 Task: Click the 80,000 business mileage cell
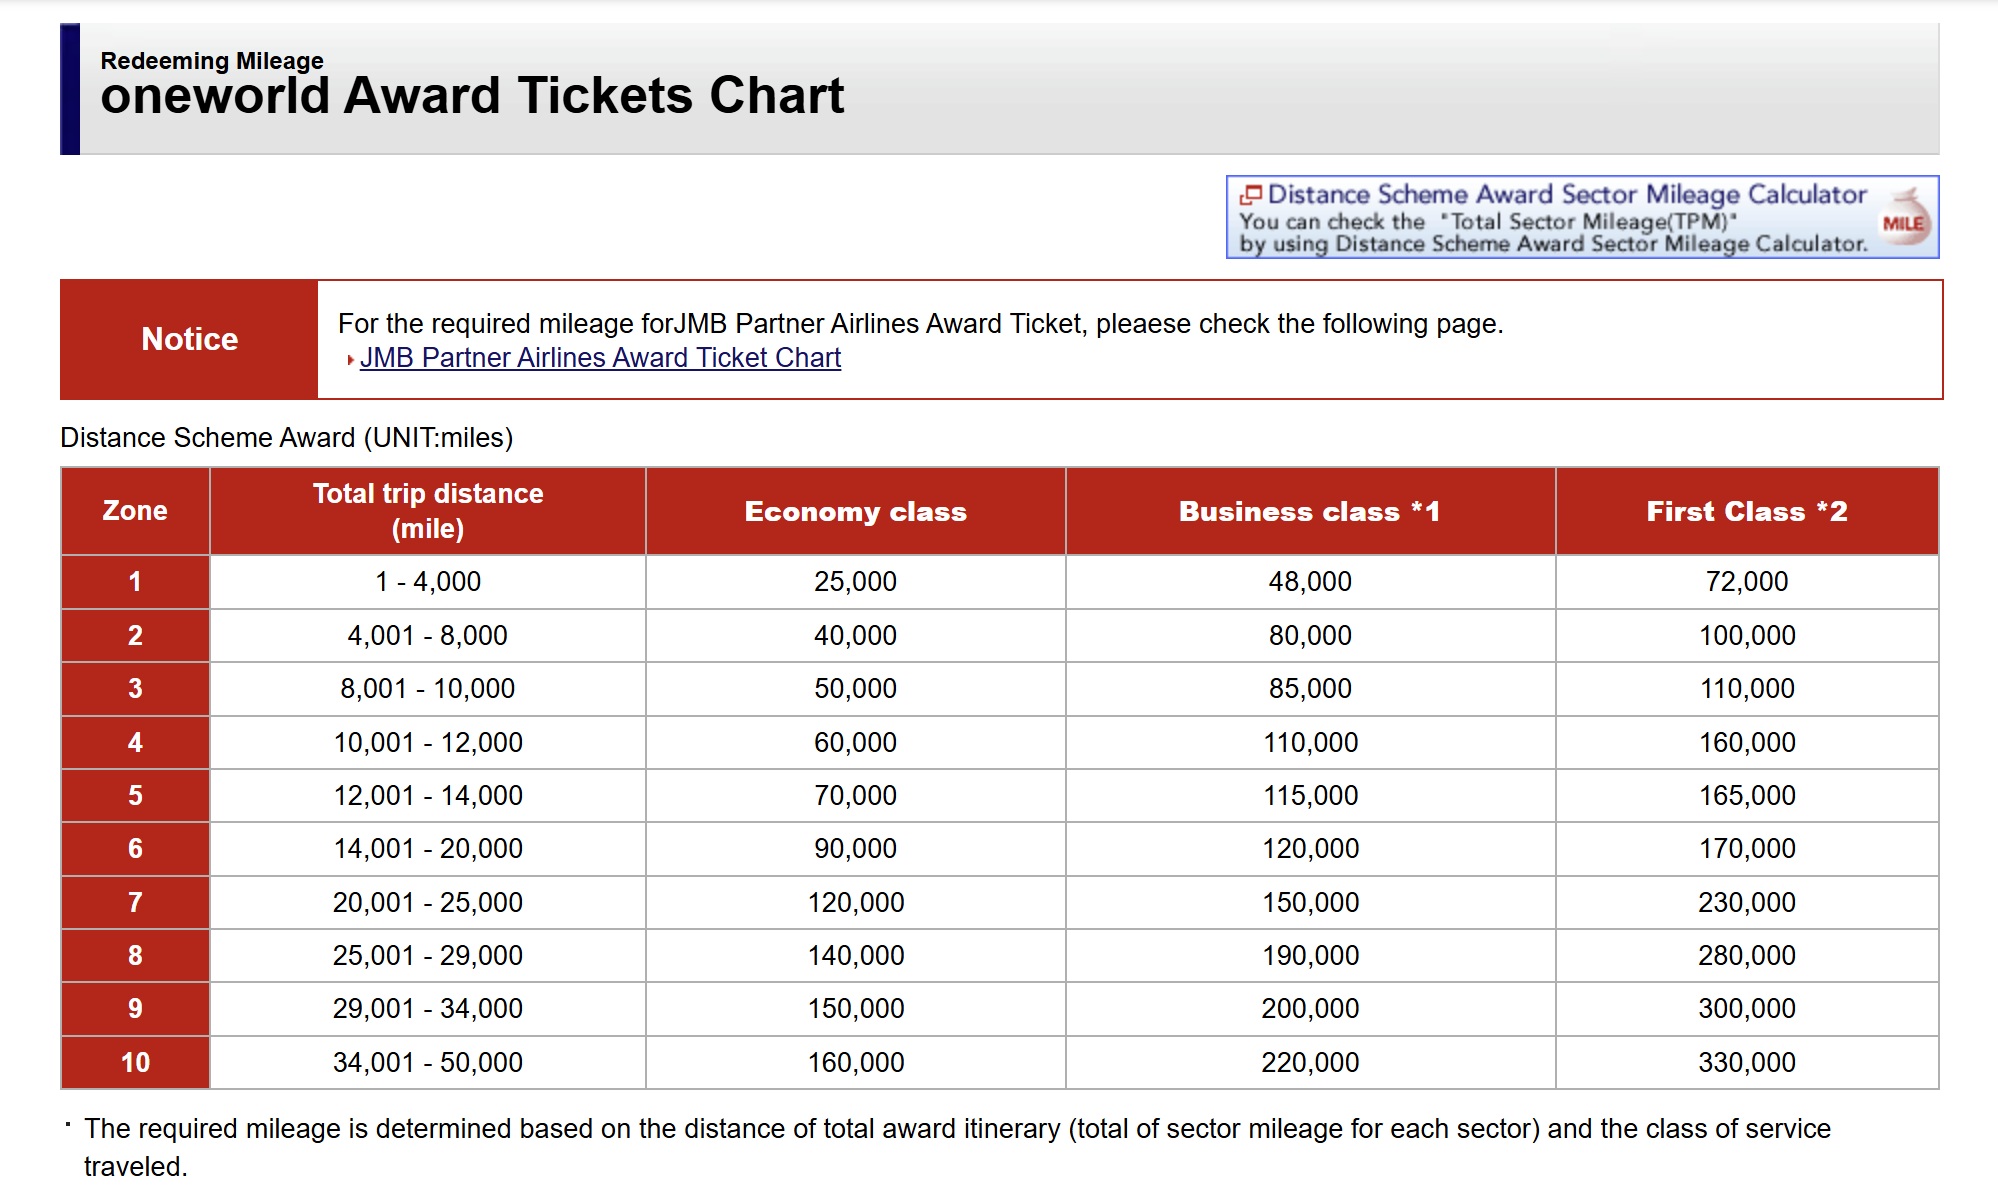coord(1310,635)
